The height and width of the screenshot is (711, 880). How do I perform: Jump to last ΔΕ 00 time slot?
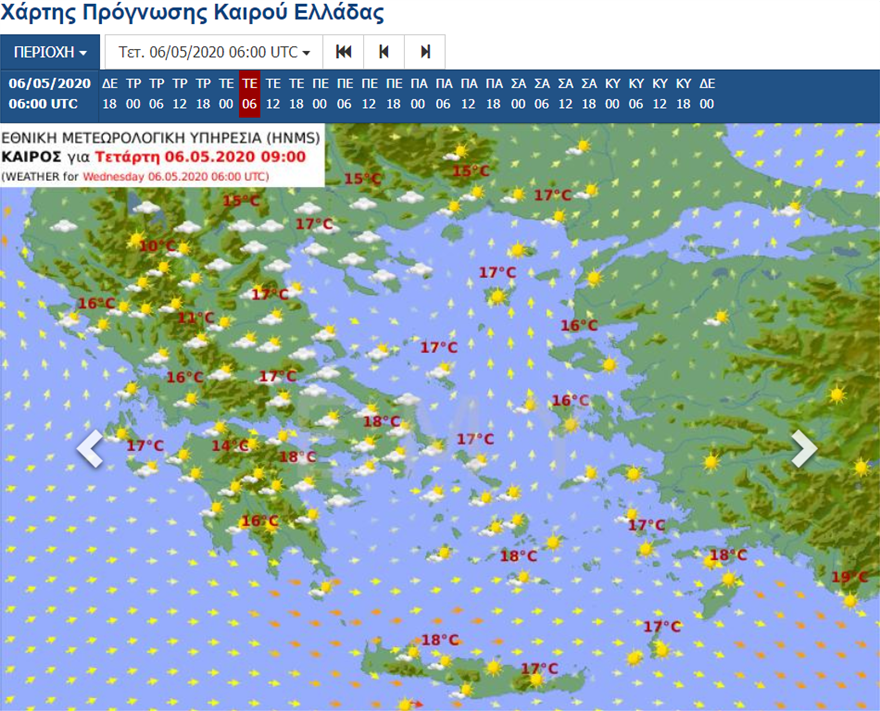(707, 93)
